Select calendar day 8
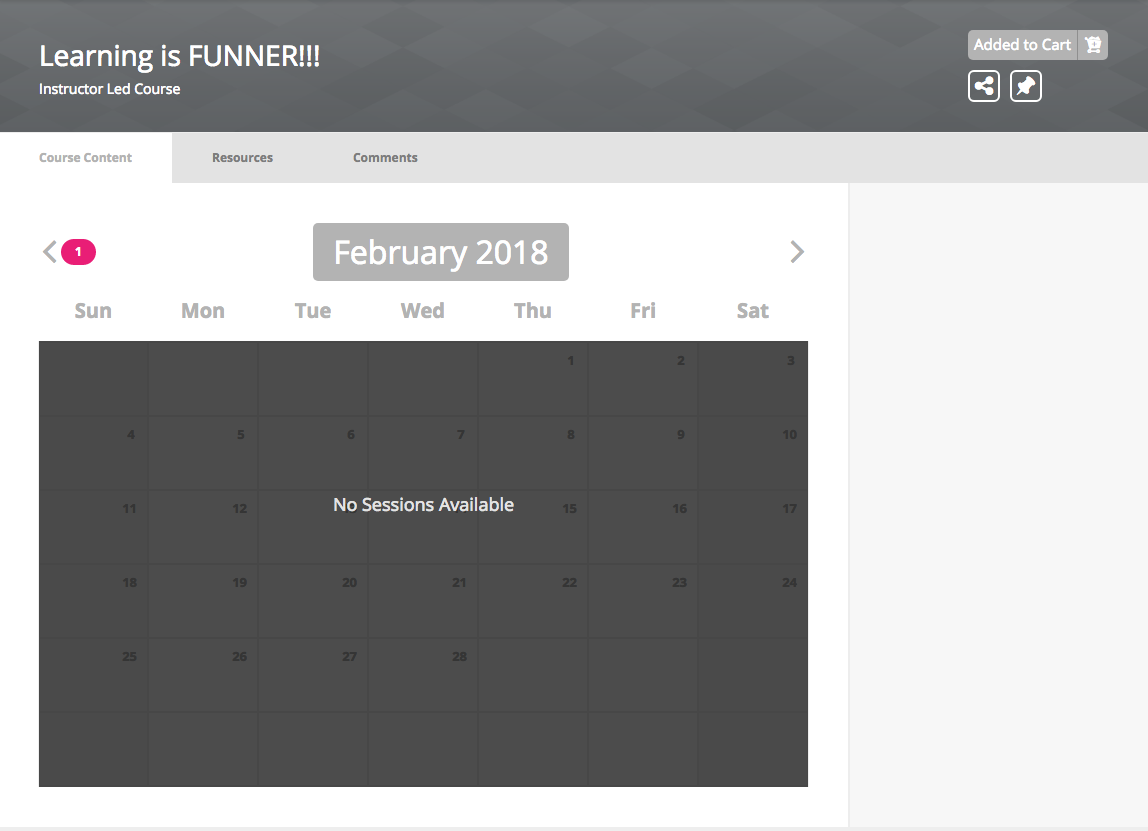Screen dimensions: 1148x831 [x=533, y=452]
